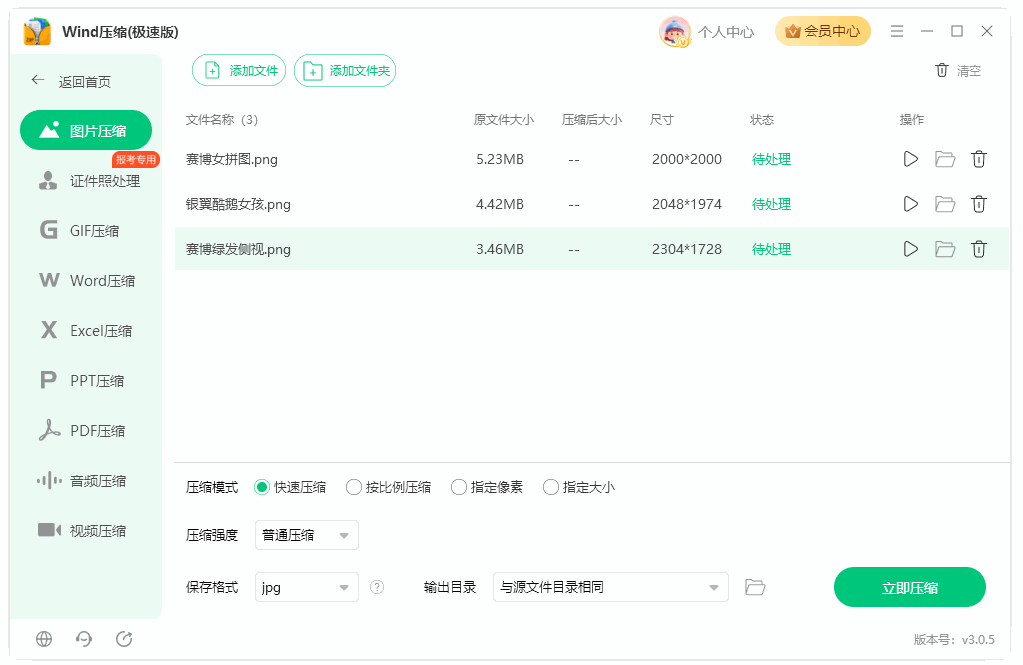Click 返回首页 to return home
The image size is (1023, 665).
click(x=85, y=82)
